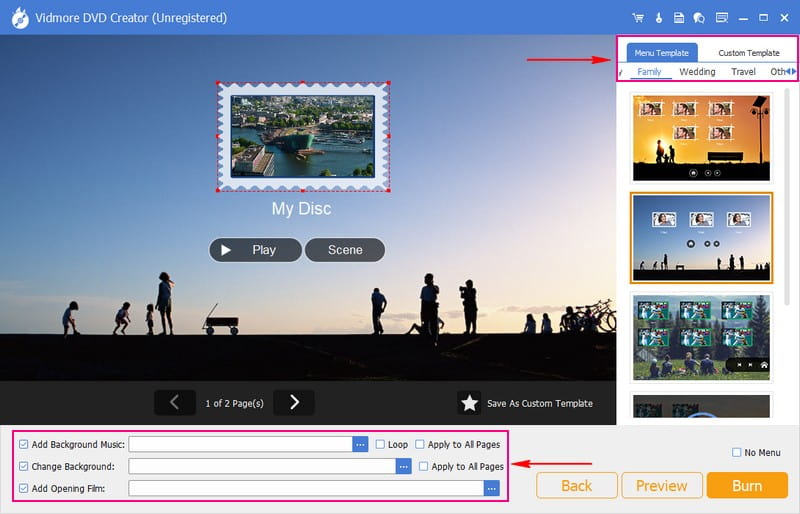The image size is (800, 514).
Task: Open the title bar menu icon
Action: click(x=722, y=18)
